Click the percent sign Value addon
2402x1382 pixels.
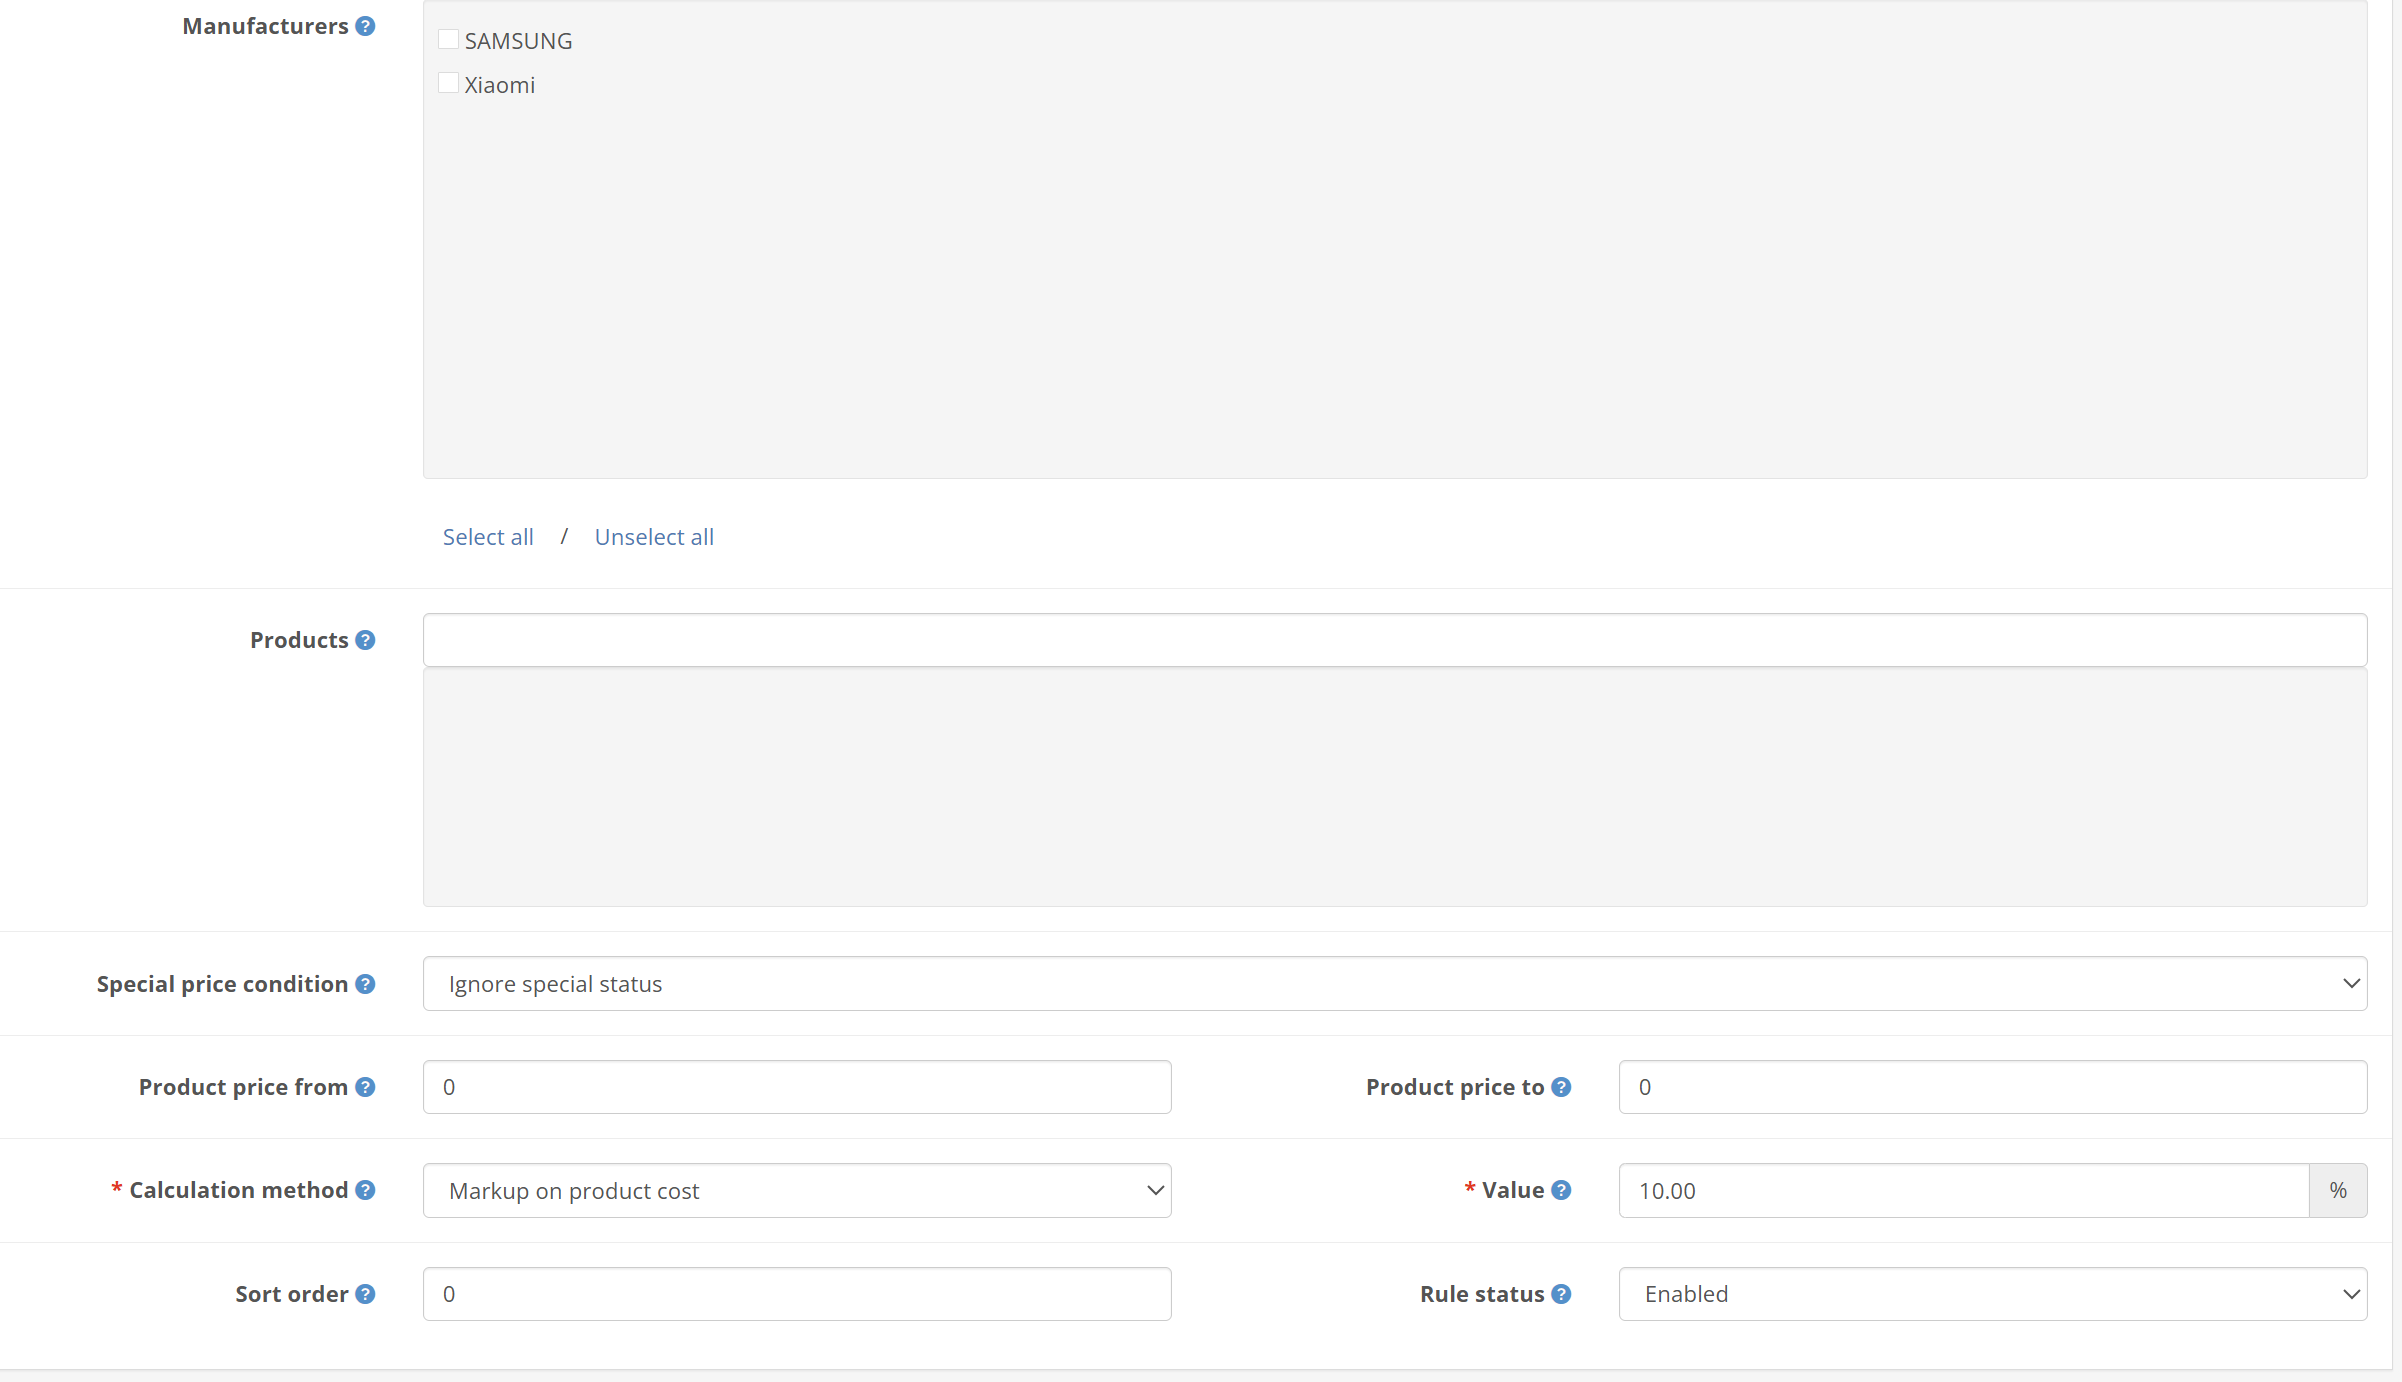pos(2338,1190)
